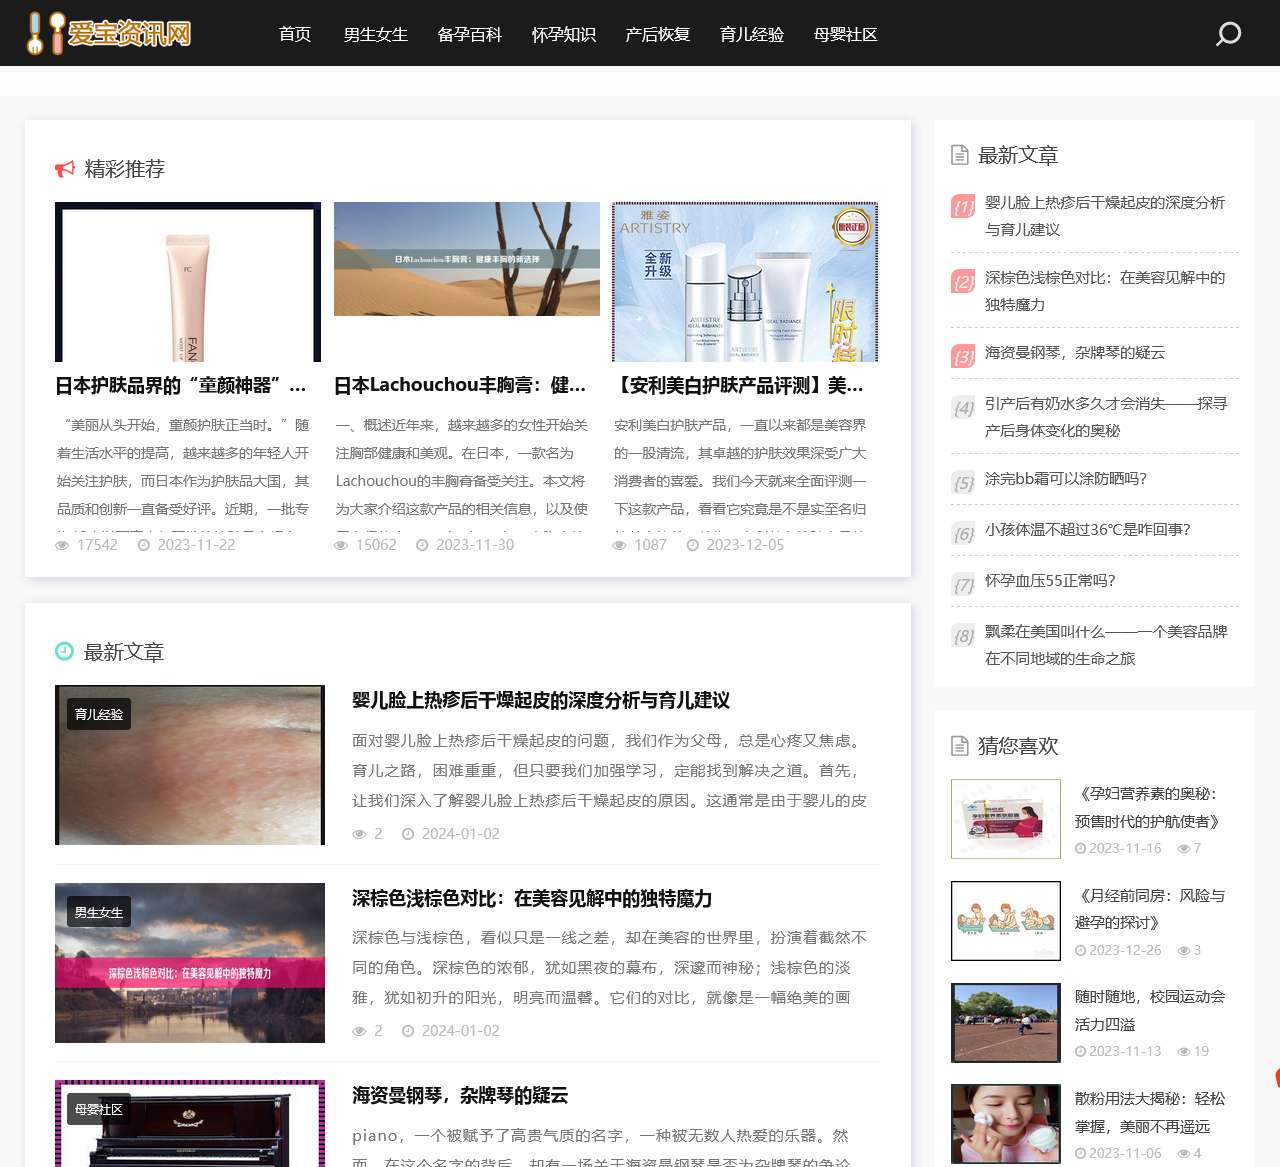The height and width of the screenshot is (1167, 1280).
Task: Click the document icon beside 猜您喜欢
Action: (958, 745)
